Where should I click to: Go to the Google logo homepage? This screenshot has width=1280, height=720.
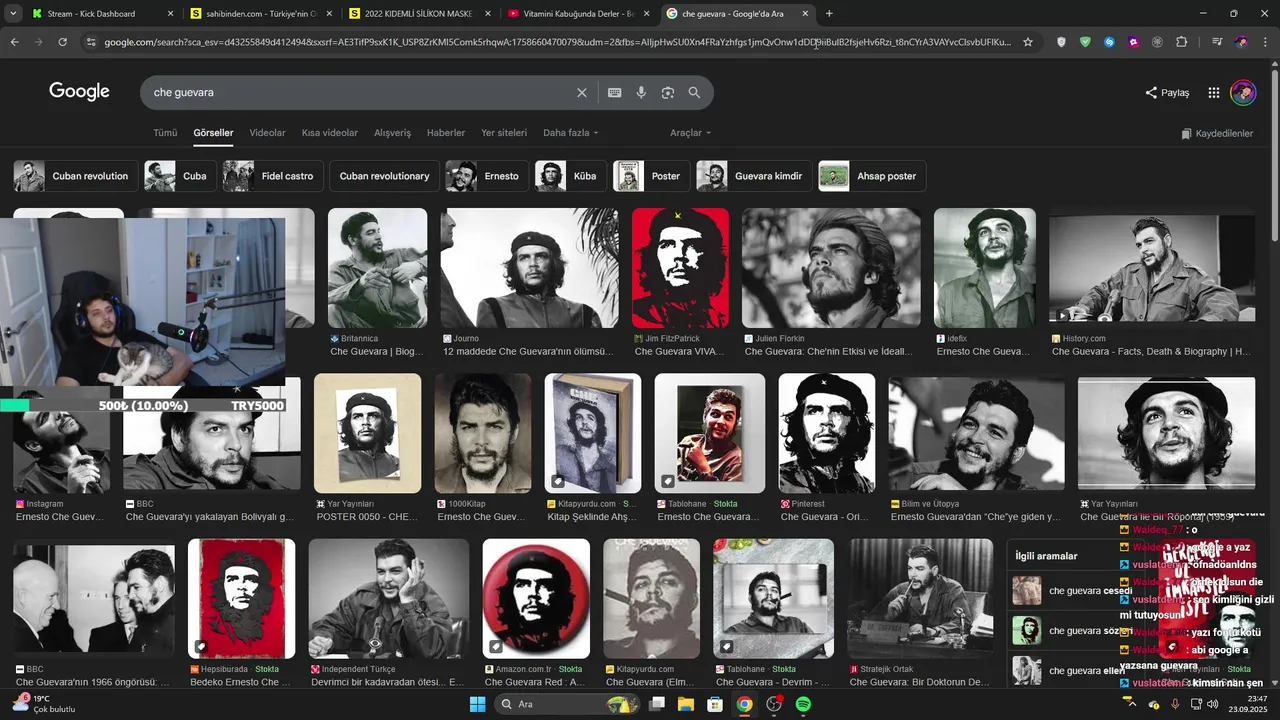[79, 91]
